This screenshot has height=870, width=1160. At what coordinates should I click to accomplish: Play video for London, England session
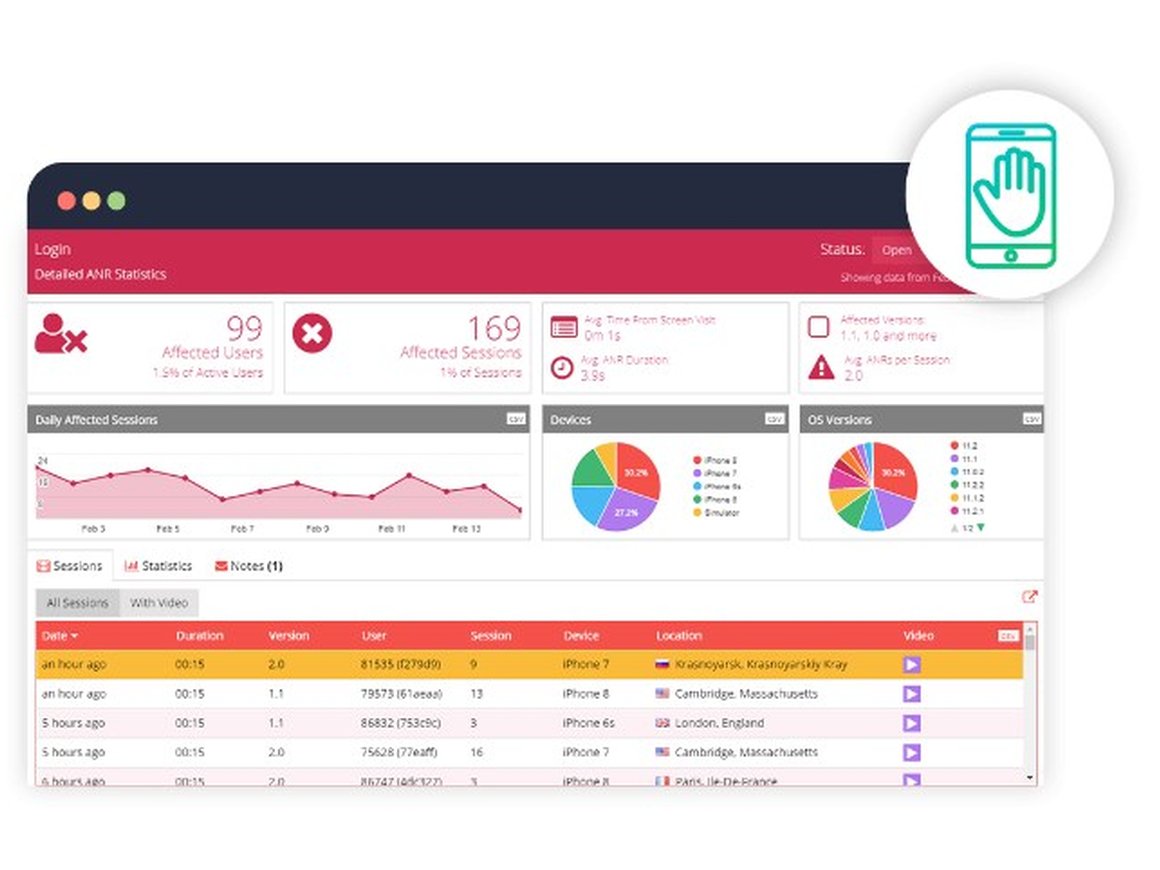[911, 723]
